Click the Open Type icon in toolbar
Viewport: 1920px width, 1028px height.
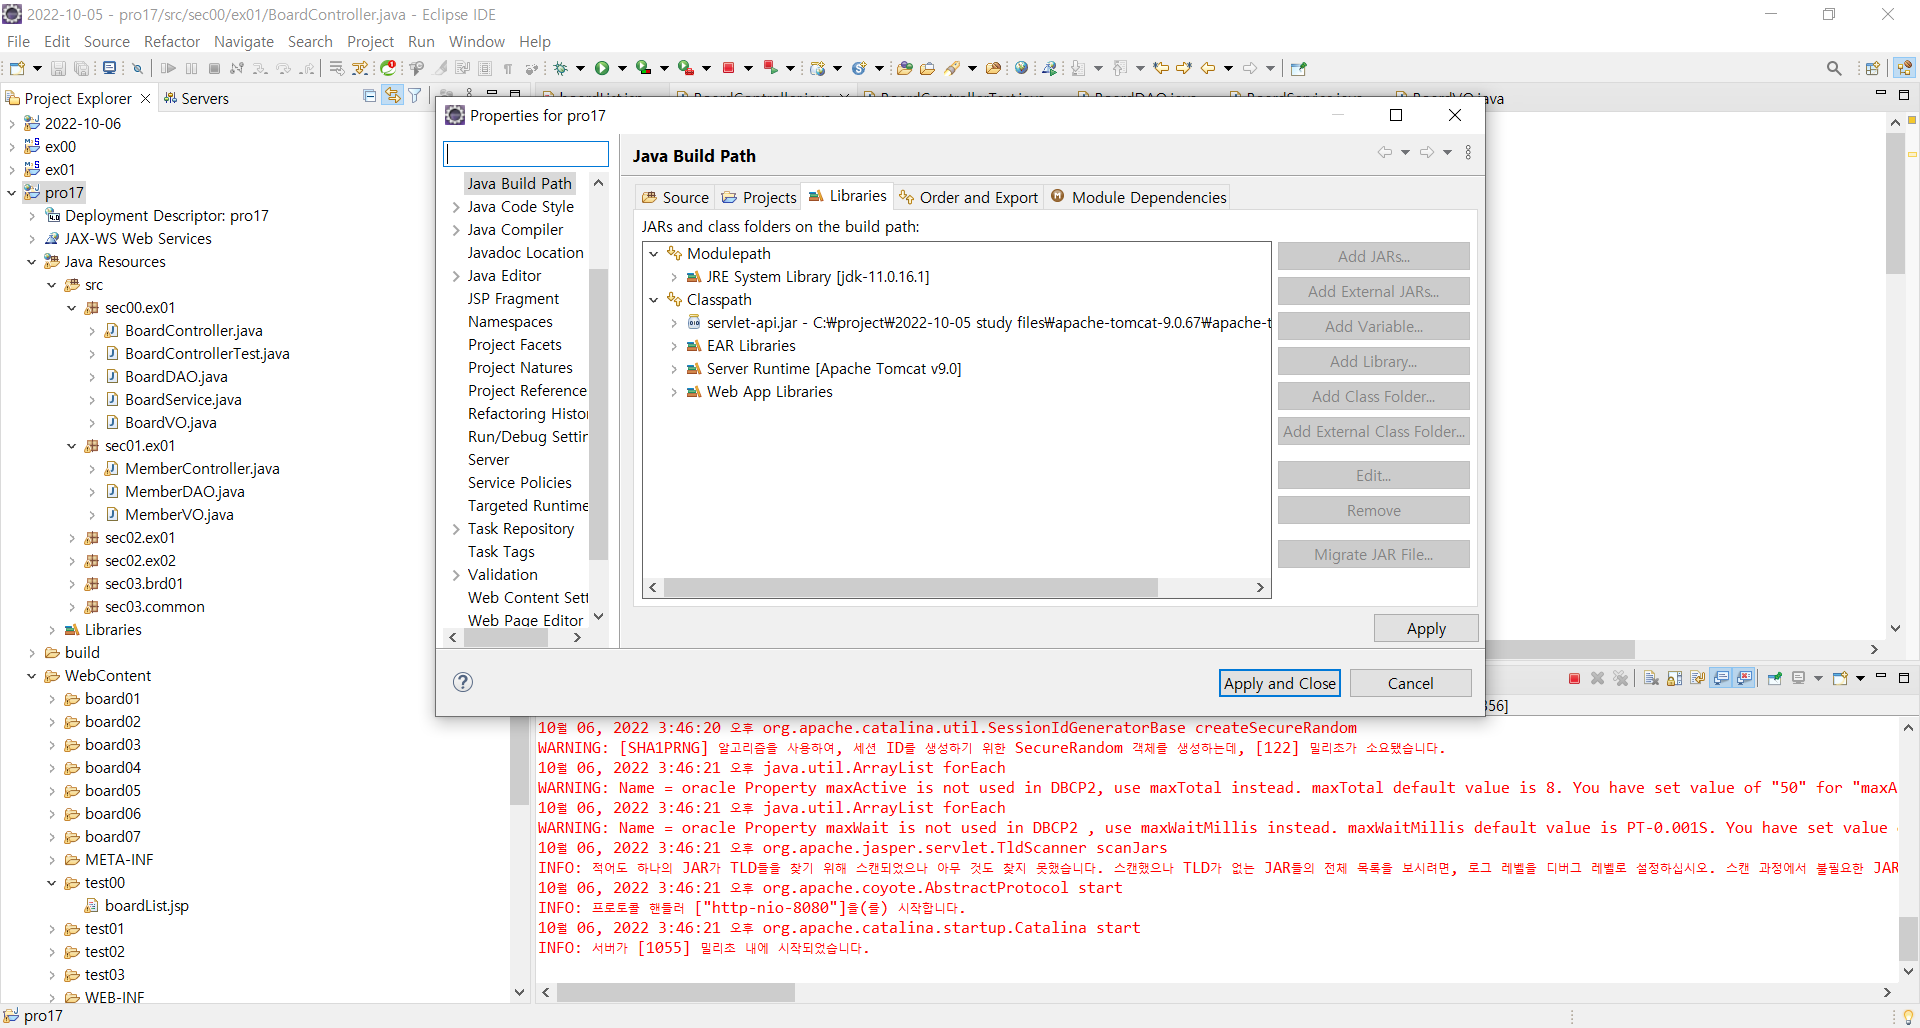904,68
